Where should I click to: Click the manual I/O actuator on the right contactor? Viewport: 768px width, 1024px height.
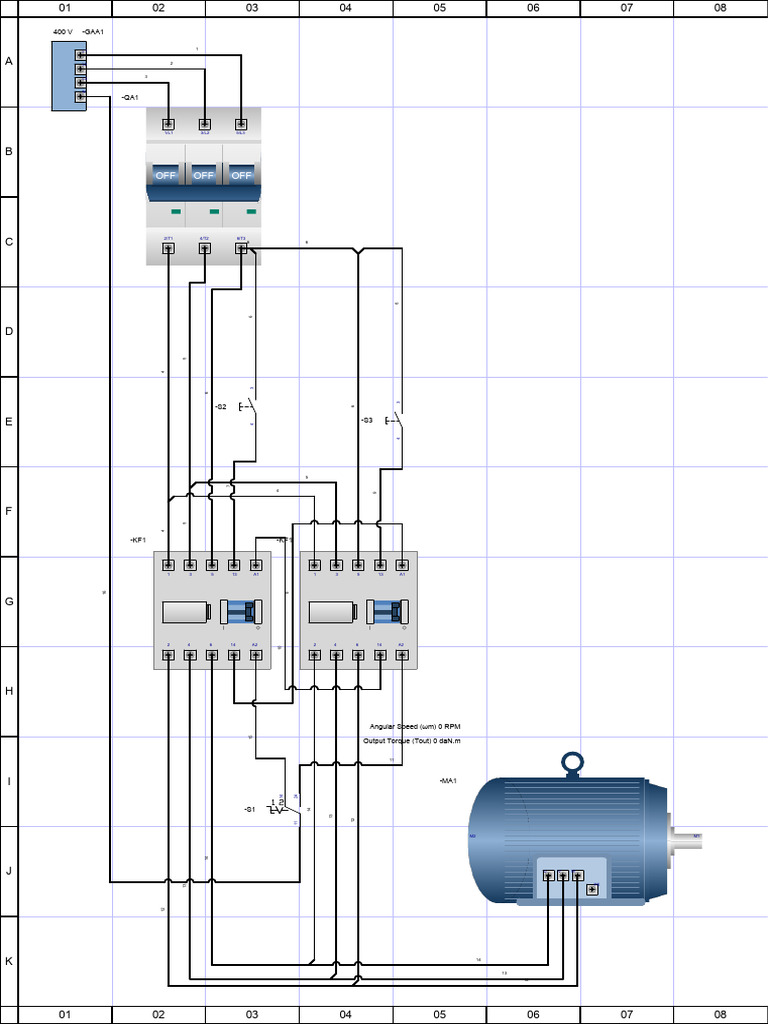tap(387, 612)
